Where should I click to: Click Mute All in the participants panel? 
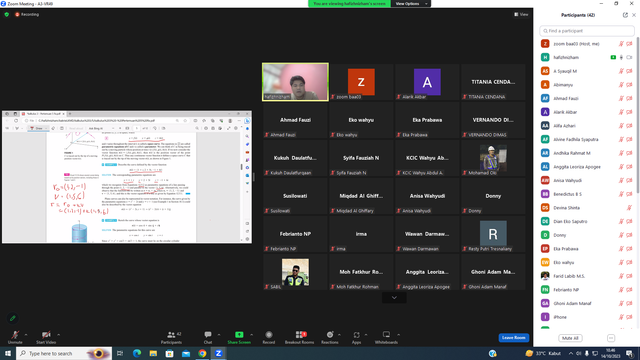click(x=570, y=338)
